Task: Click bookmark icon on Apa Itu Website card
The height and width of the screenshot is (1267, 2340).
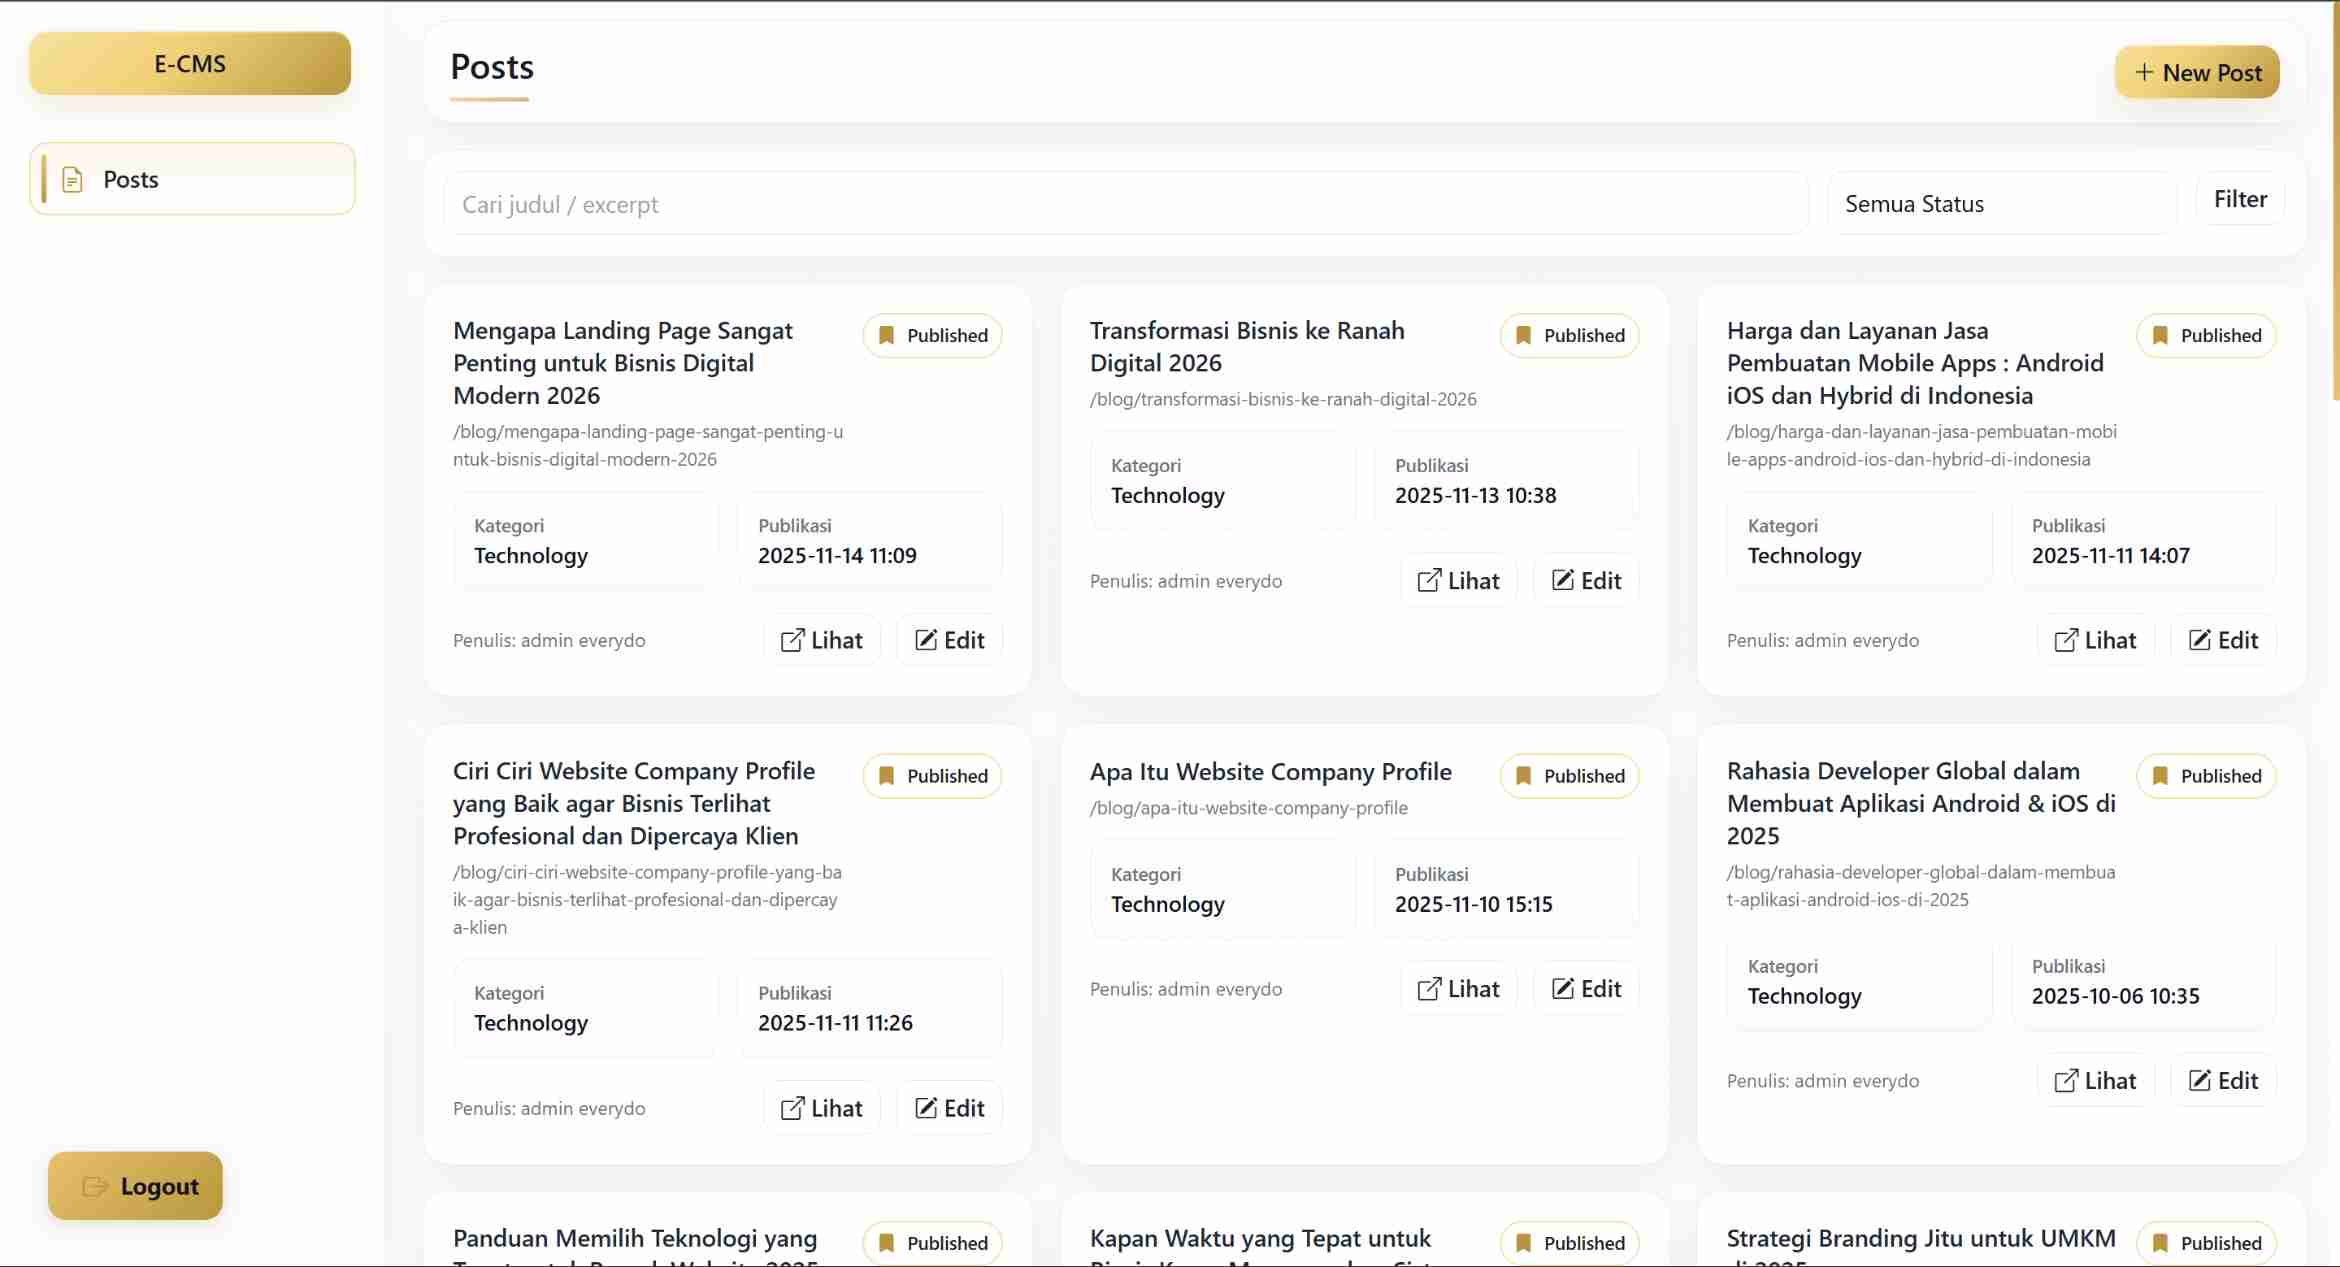Action: pos(1523,776)
